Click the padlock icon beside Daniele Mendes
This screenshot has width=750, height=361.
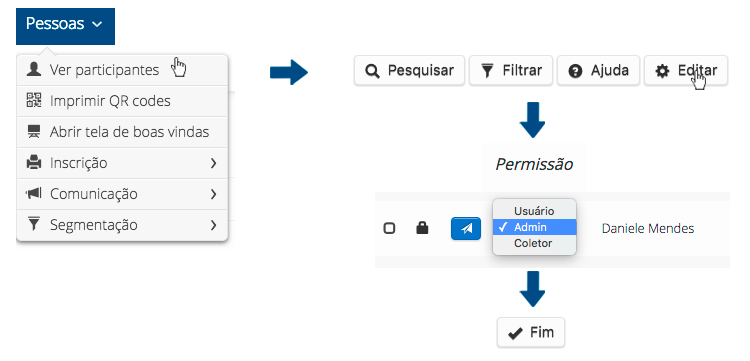coord(422,229)
